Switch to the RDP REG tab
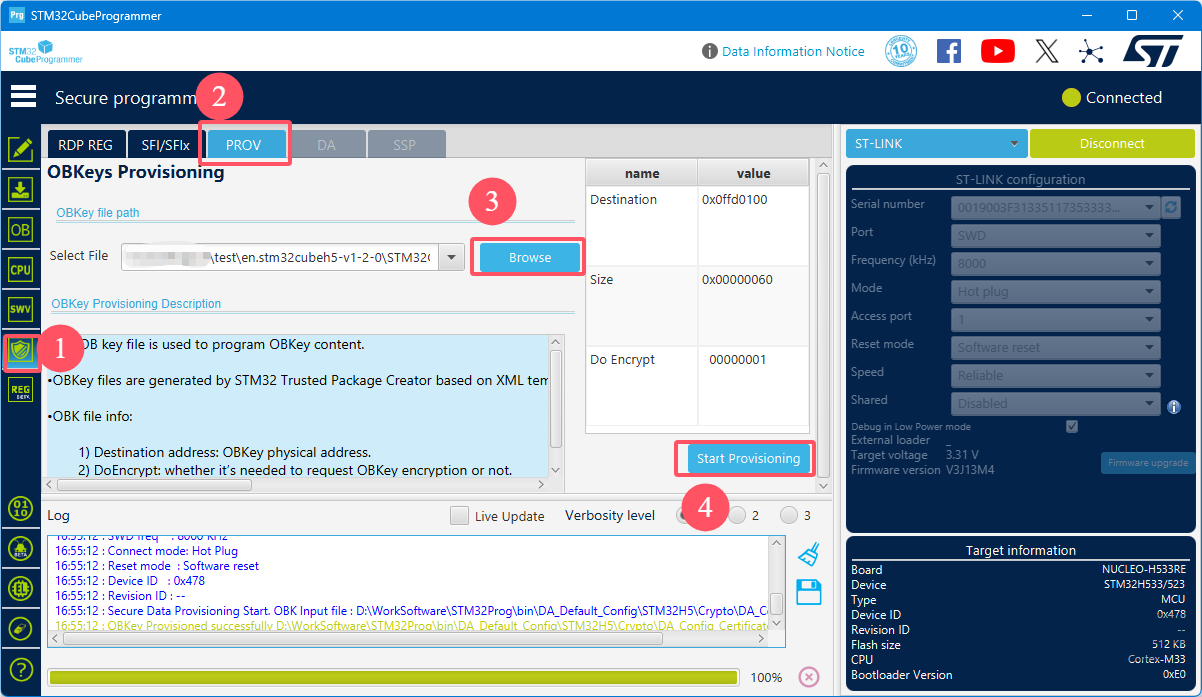The width and height of the screenshot is (1202, 697). [x=86, y=145]
